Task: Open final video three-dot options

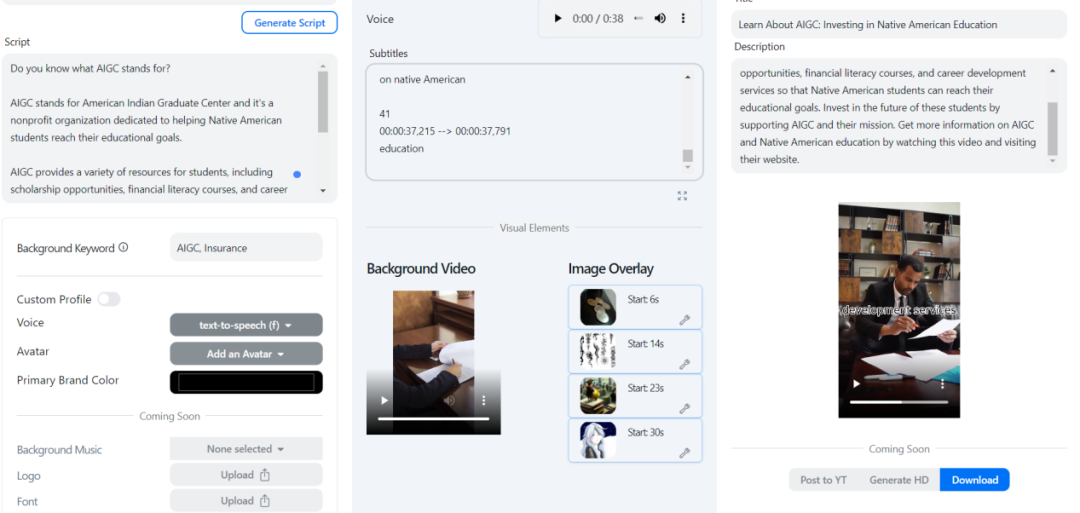Action: tap(943, 384)
